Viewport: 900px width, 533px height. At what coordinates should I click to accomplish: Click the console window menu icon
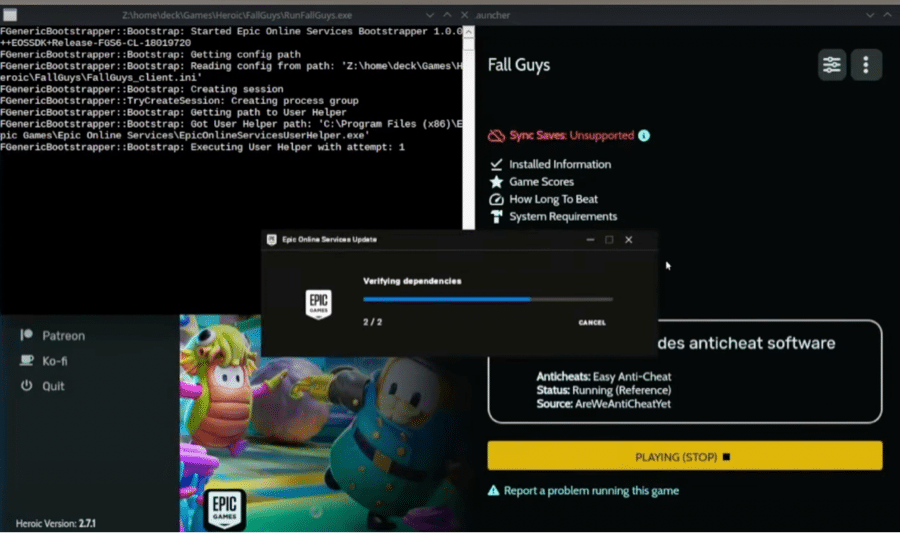10,15
